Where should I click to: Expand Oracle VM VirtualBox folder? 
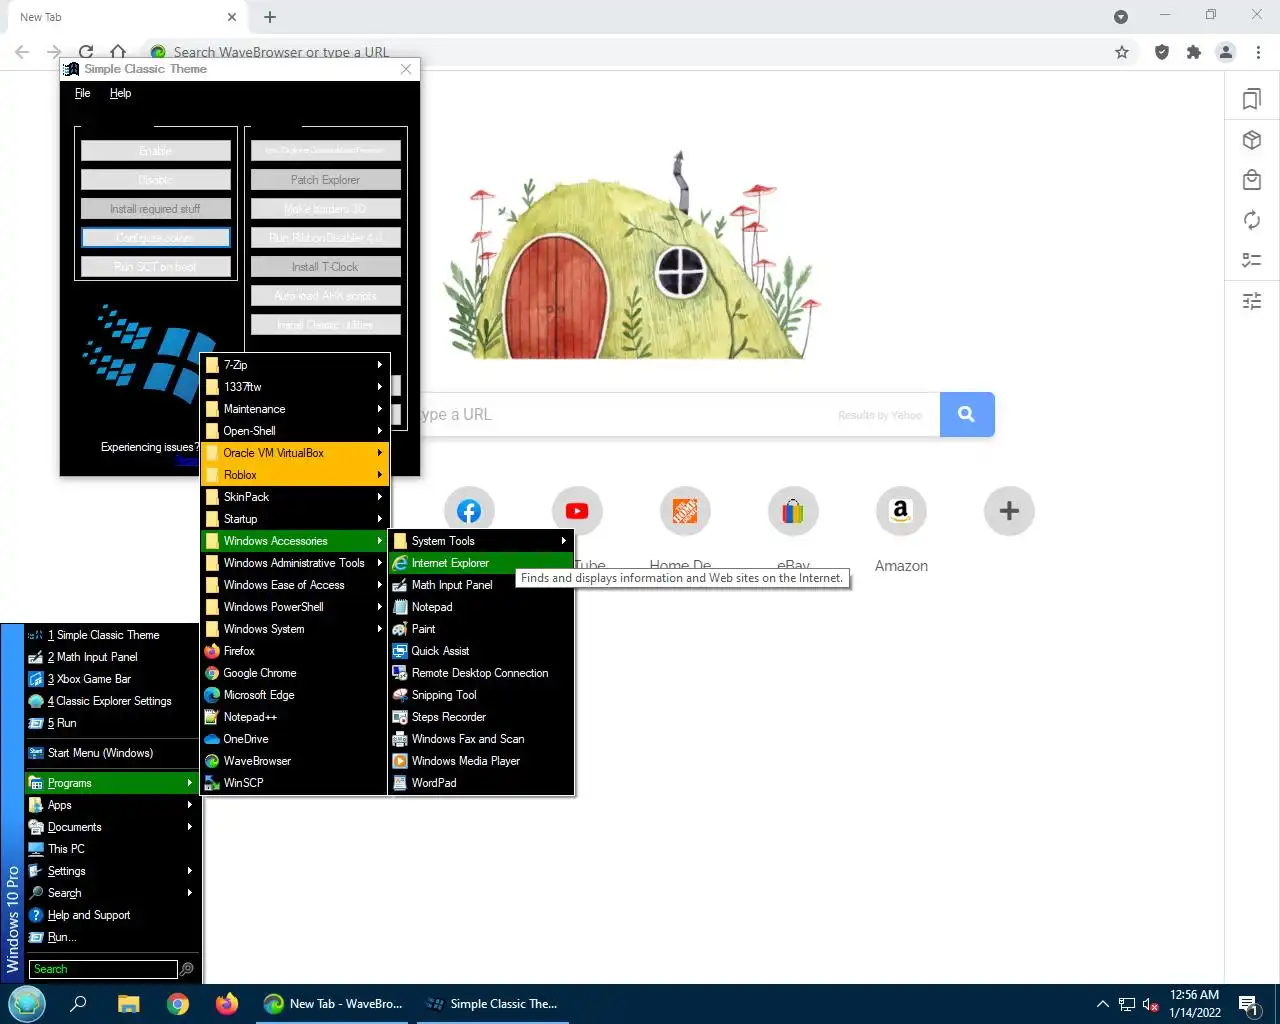[x=294, y=453]
